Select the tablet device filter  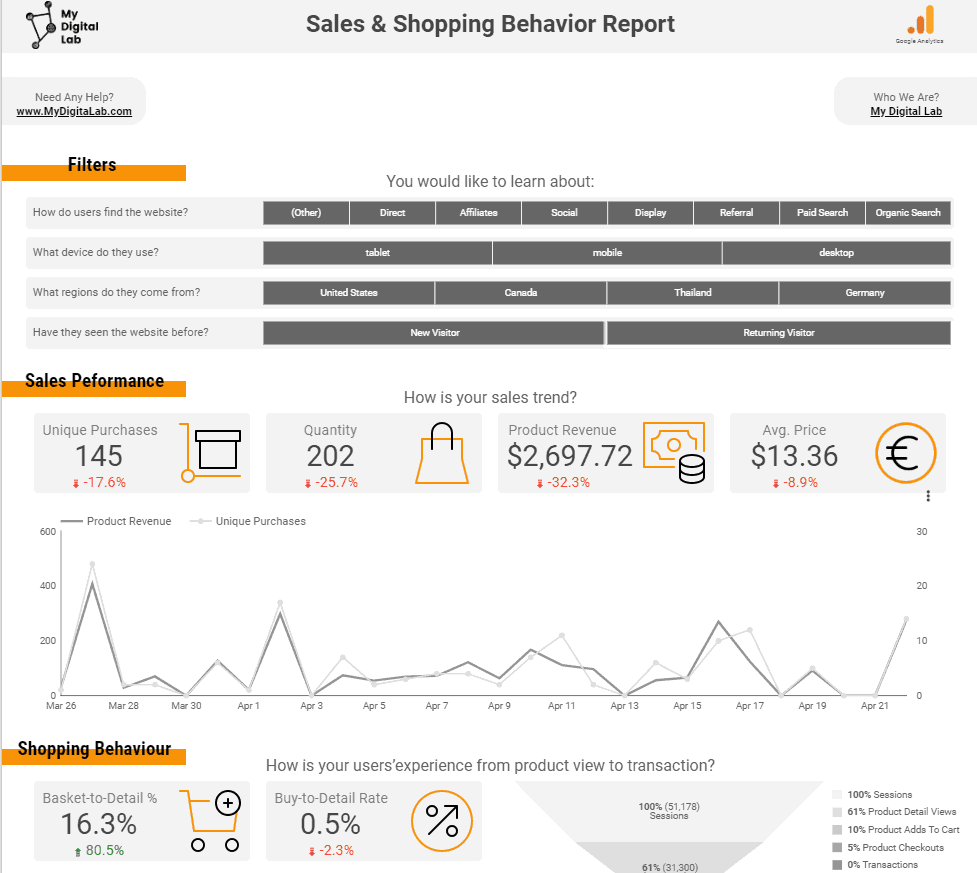378,252
